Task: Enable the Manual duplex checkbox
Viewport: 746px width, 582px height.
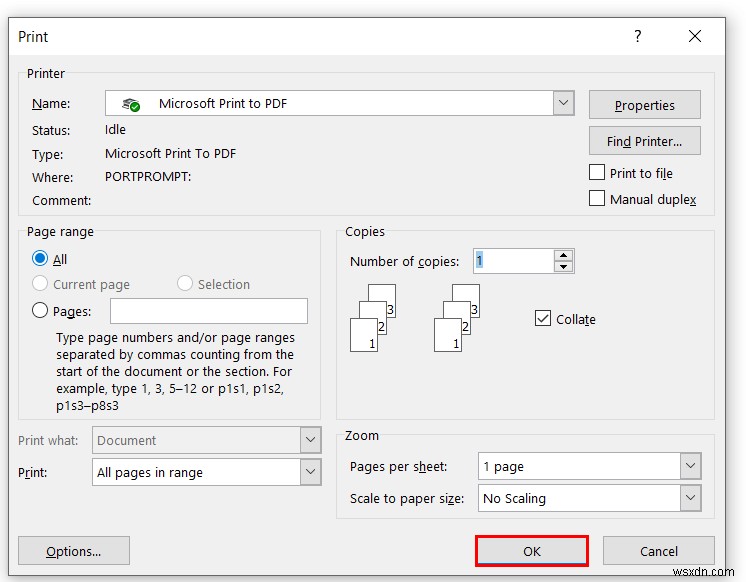Action: point(597,198)
